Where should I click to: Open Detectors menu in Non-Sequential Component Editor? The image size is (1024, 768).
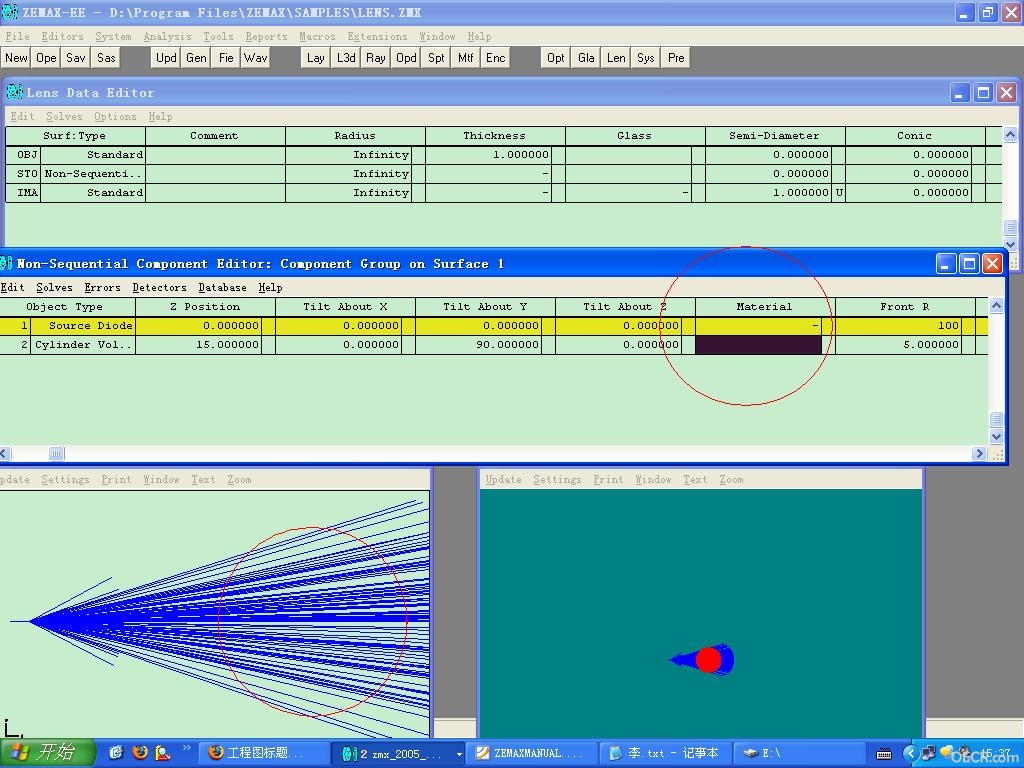[159, 287]
